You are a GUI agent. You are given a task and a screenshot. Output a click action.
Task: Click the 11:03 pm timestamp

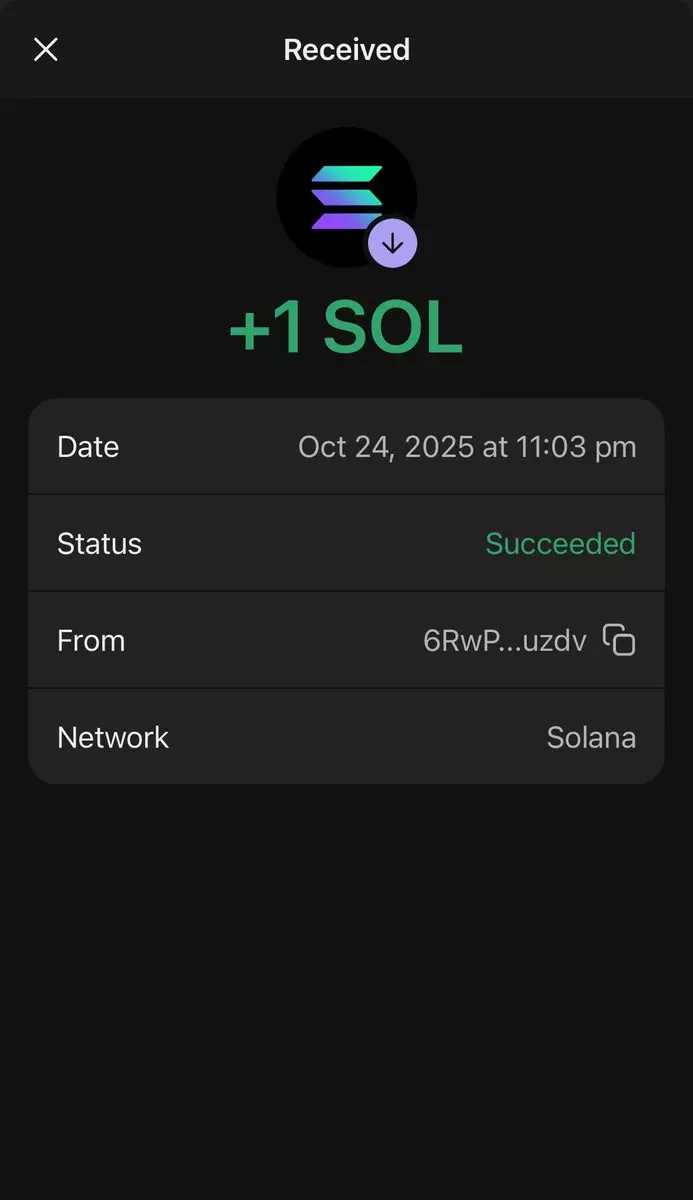pos(576,447)
